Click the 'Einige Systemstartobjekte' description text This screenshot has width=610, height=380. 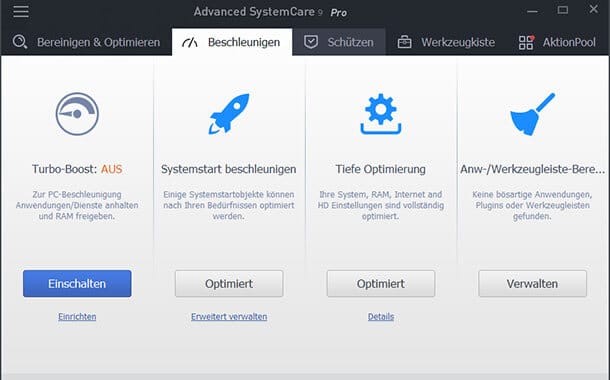click(229, 205)
